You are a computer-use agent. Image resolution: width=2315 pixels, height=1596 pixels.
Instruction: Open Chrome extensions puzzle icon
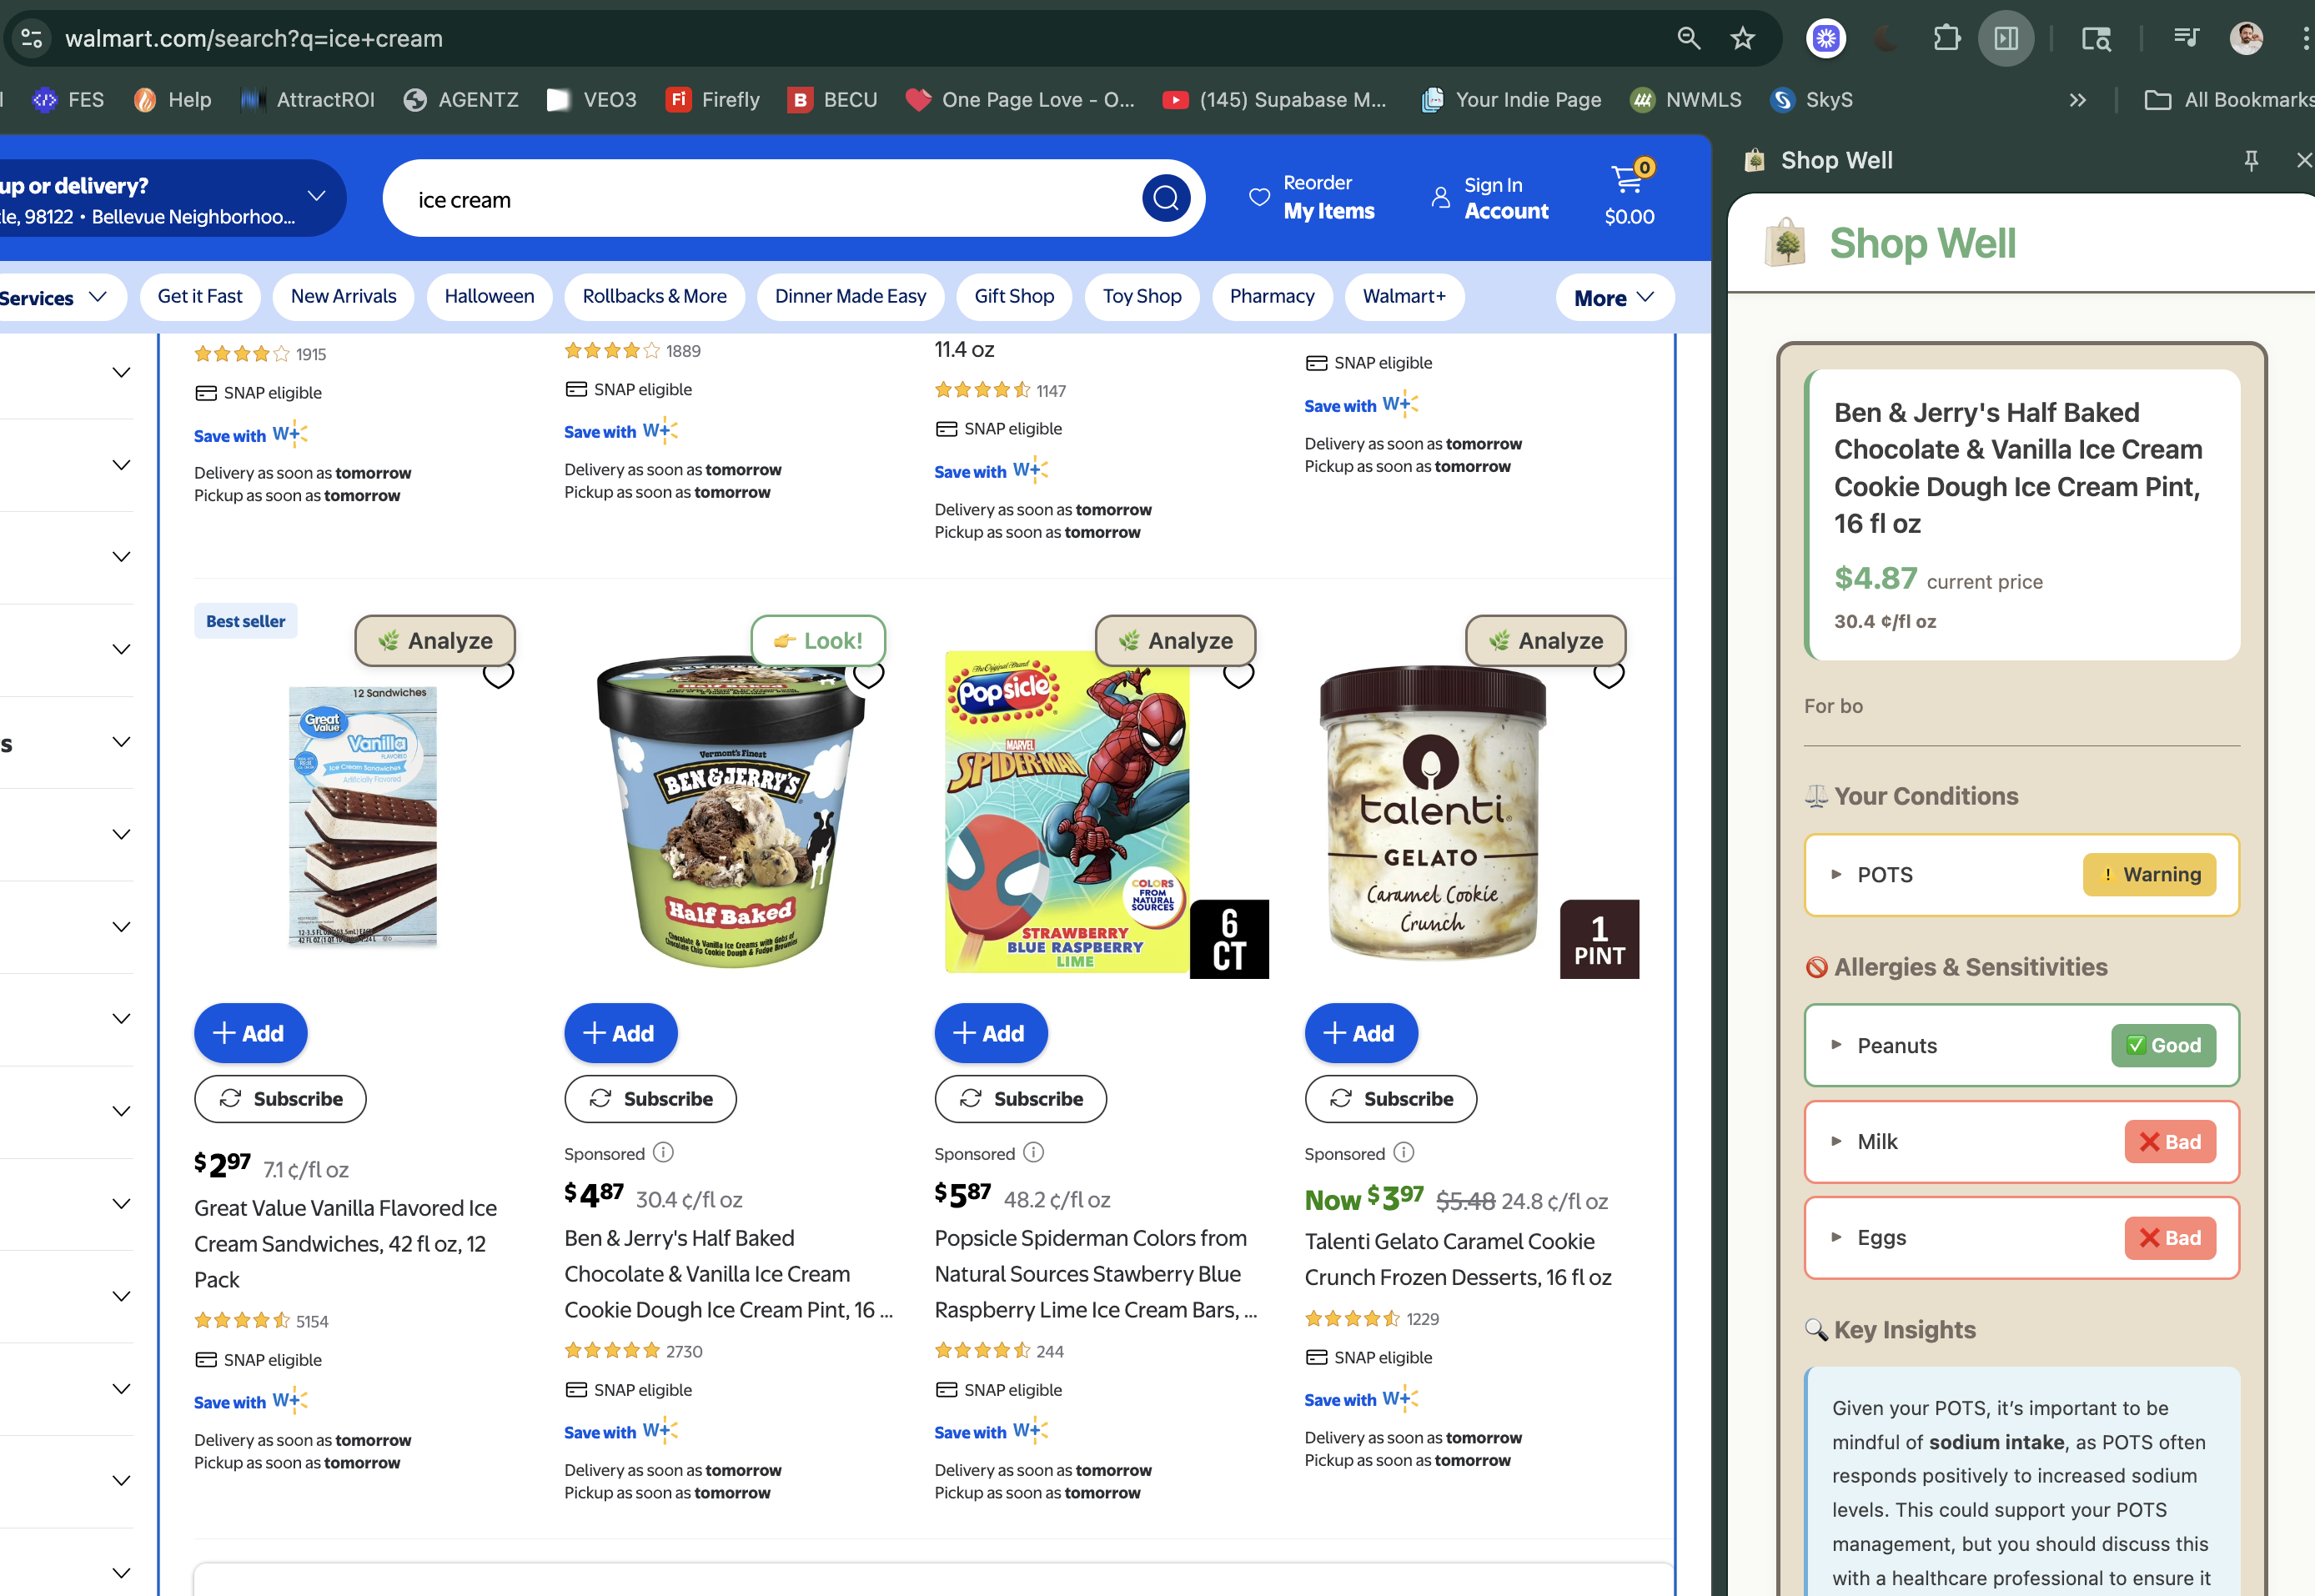point(1946,39)
